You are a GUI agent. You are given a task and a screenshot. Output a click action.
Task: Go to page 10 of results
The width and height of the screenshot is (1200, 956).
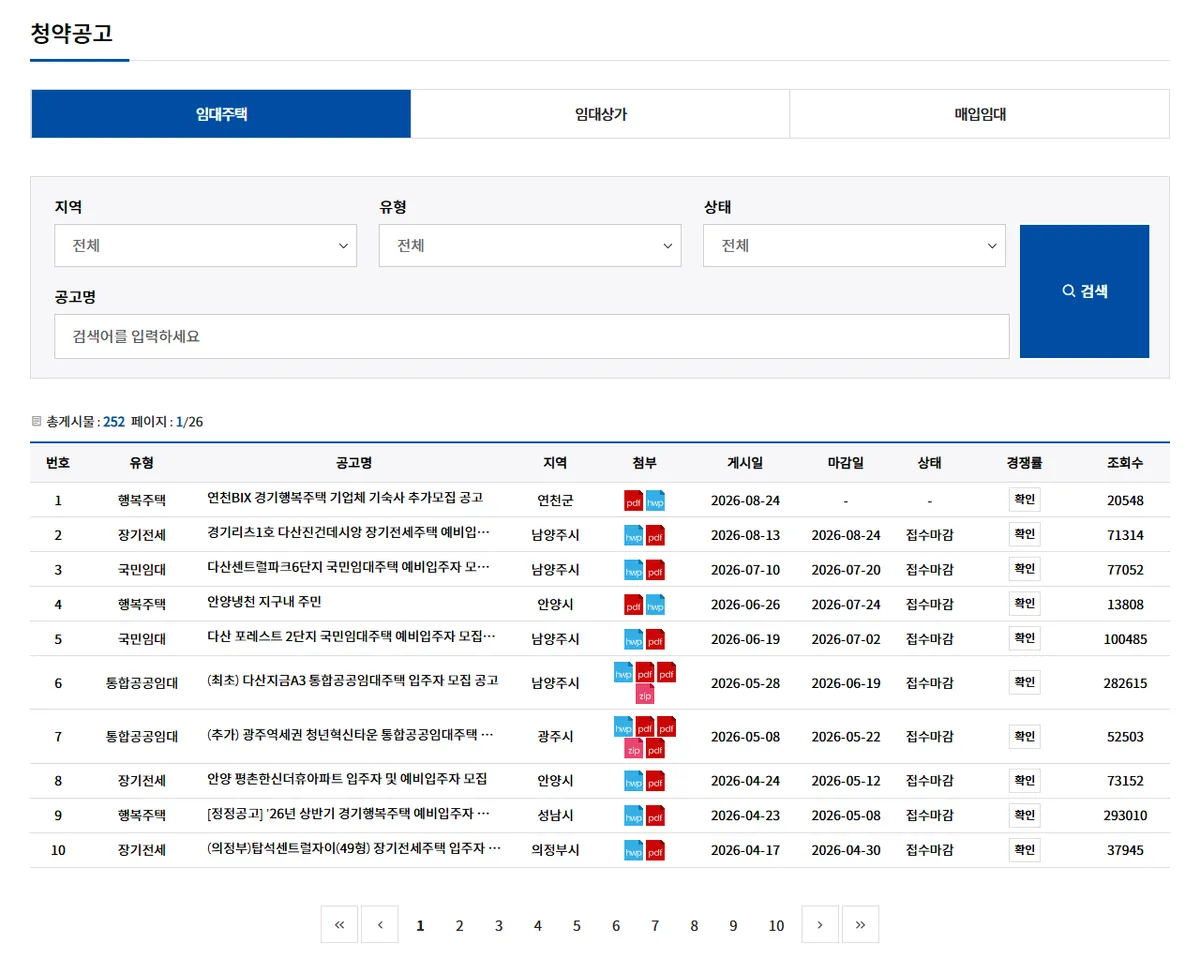776,926
